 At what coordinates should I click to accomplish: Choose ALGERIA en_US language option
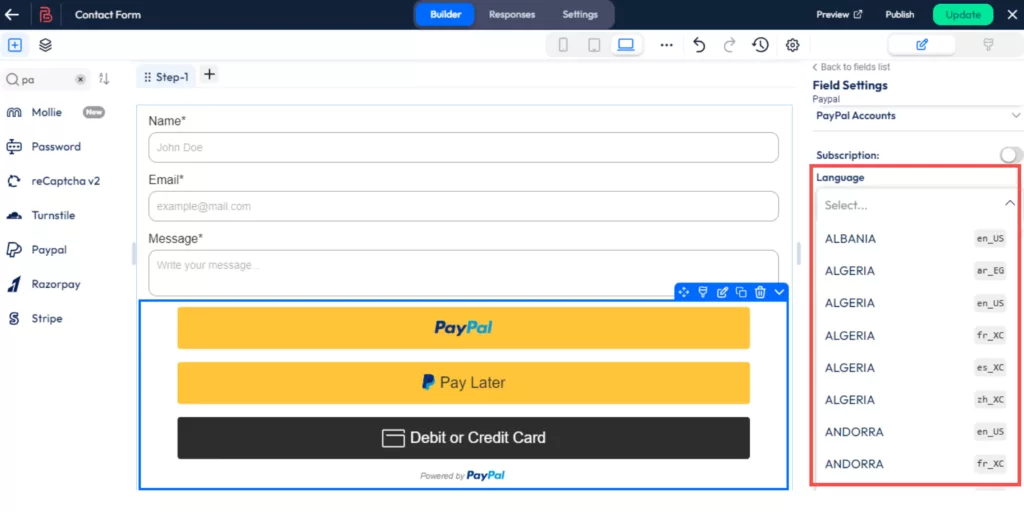pyautogui.click(x=916, y=303)
